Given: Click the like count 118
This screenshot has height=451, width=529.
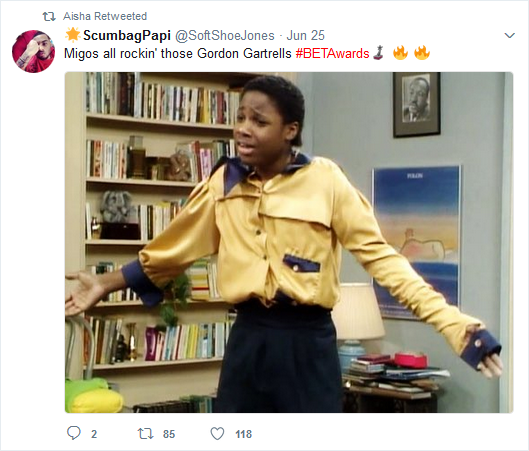Looking at the screenshot, I should click(x=244, y=434).
